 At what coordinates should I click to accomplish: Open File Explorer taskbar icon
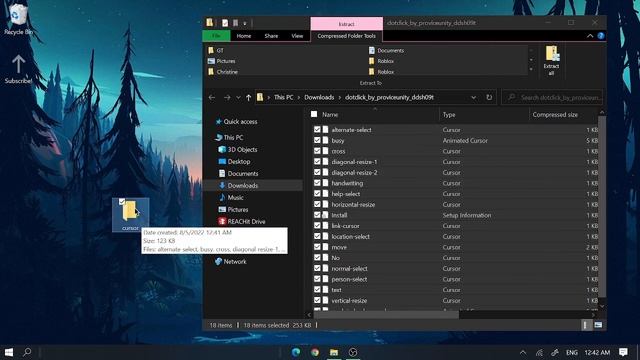point(334,352)
